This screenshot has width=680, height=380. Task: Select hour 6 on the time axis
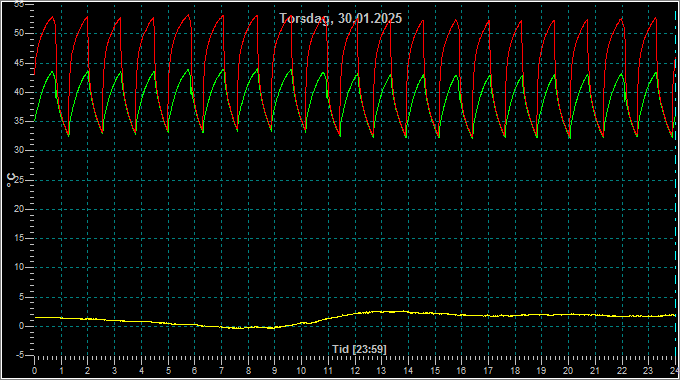194,371
